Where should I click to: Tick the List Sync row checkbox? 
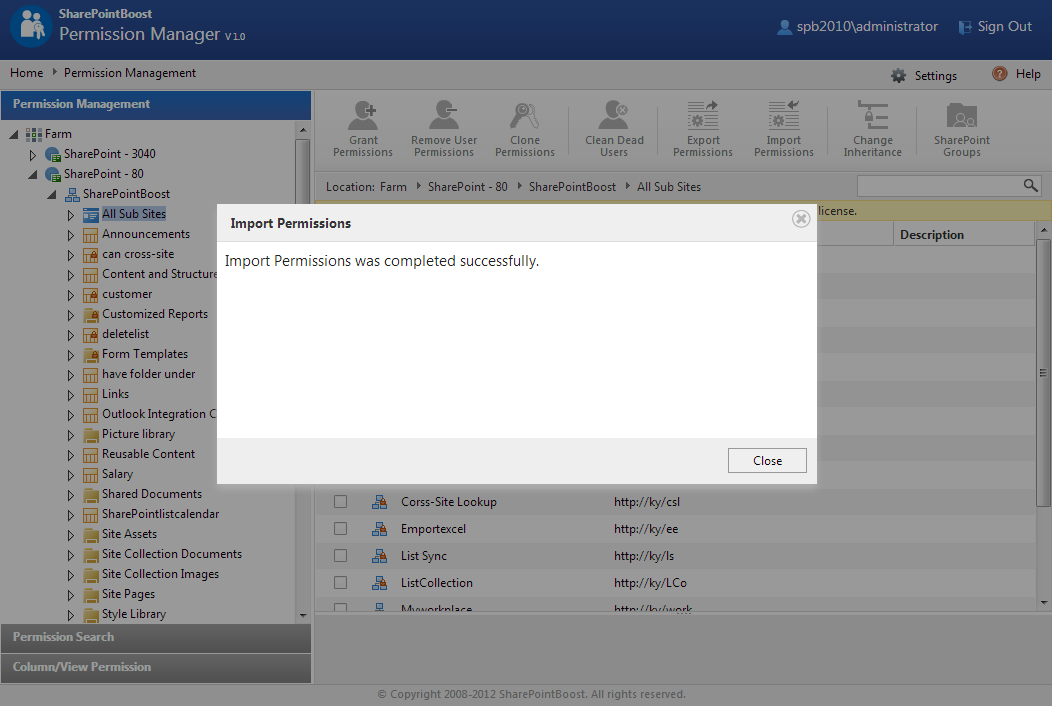coord(341,555)
